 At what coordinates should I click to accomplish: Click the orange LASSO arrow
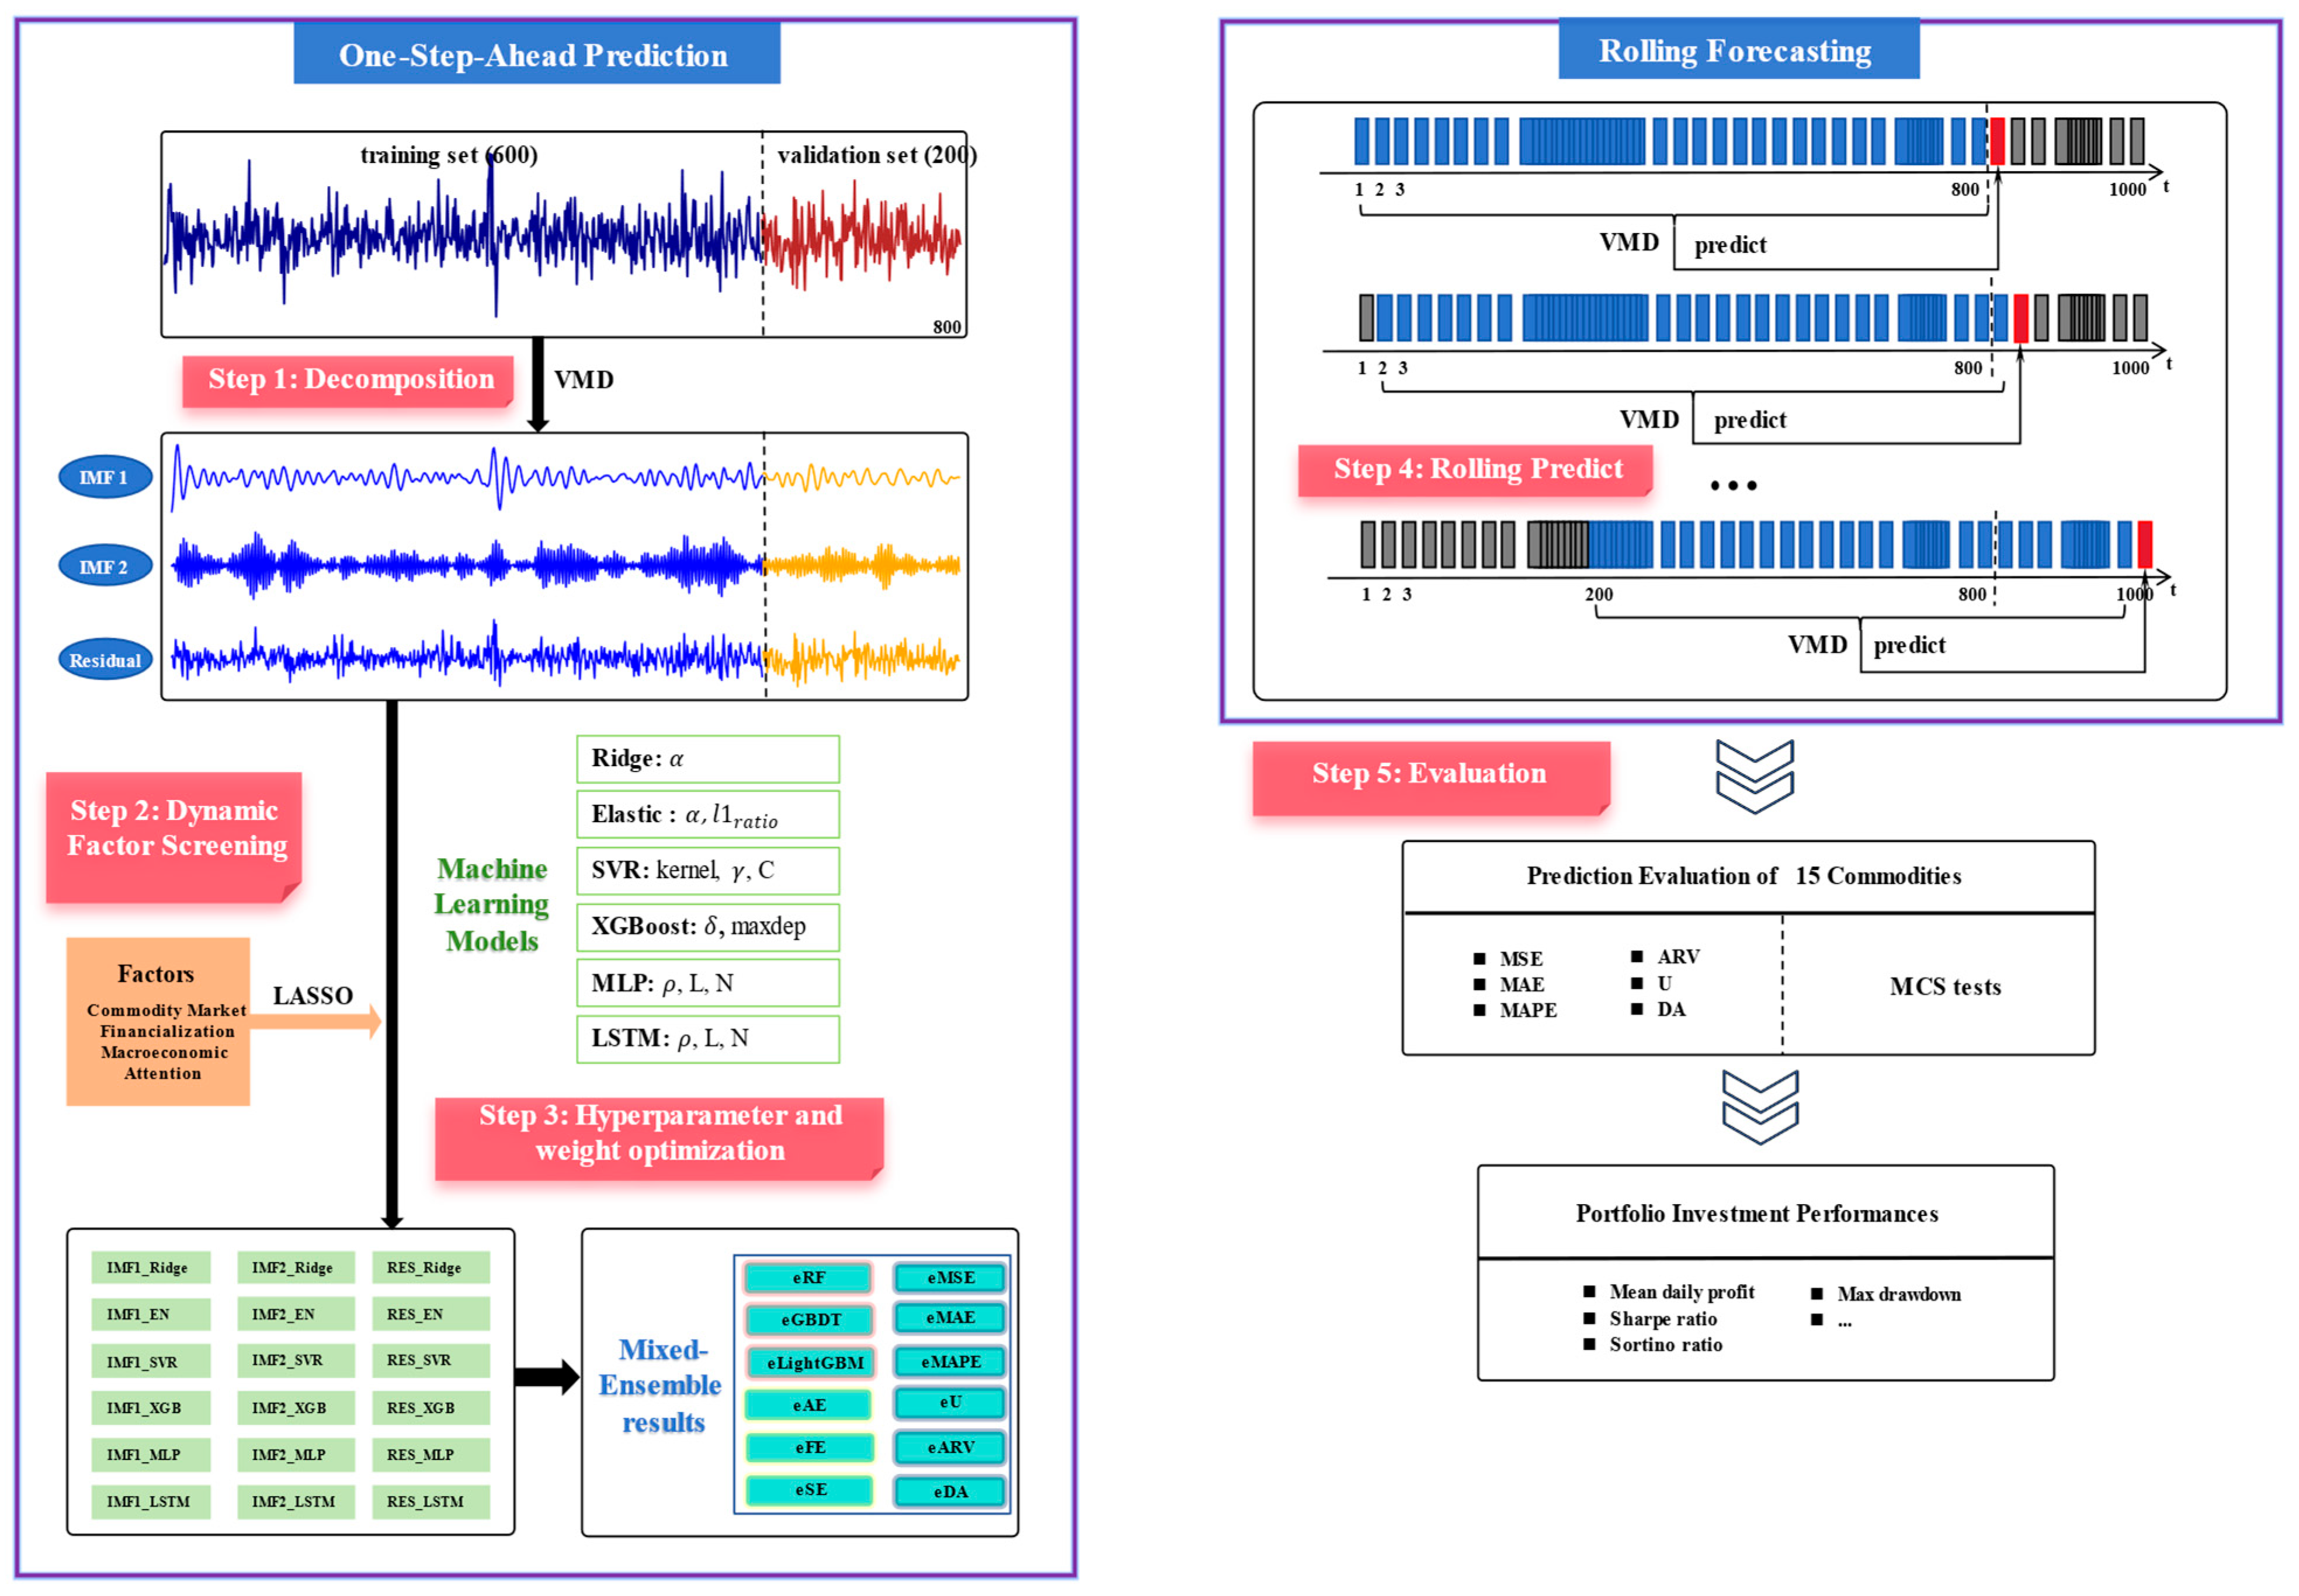point(316,1021)
